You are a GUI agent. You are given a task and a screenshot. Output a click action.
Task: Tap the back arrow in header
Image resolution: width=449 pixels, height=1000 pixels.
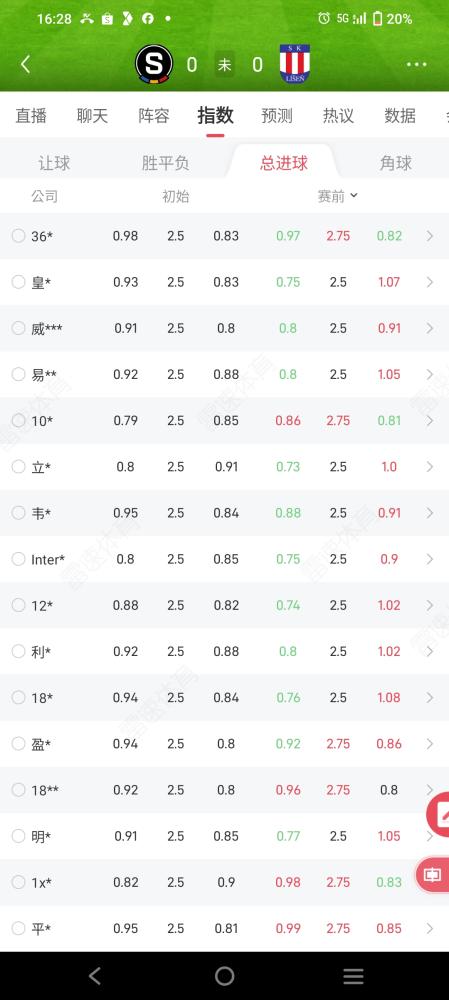coord(26,64)
